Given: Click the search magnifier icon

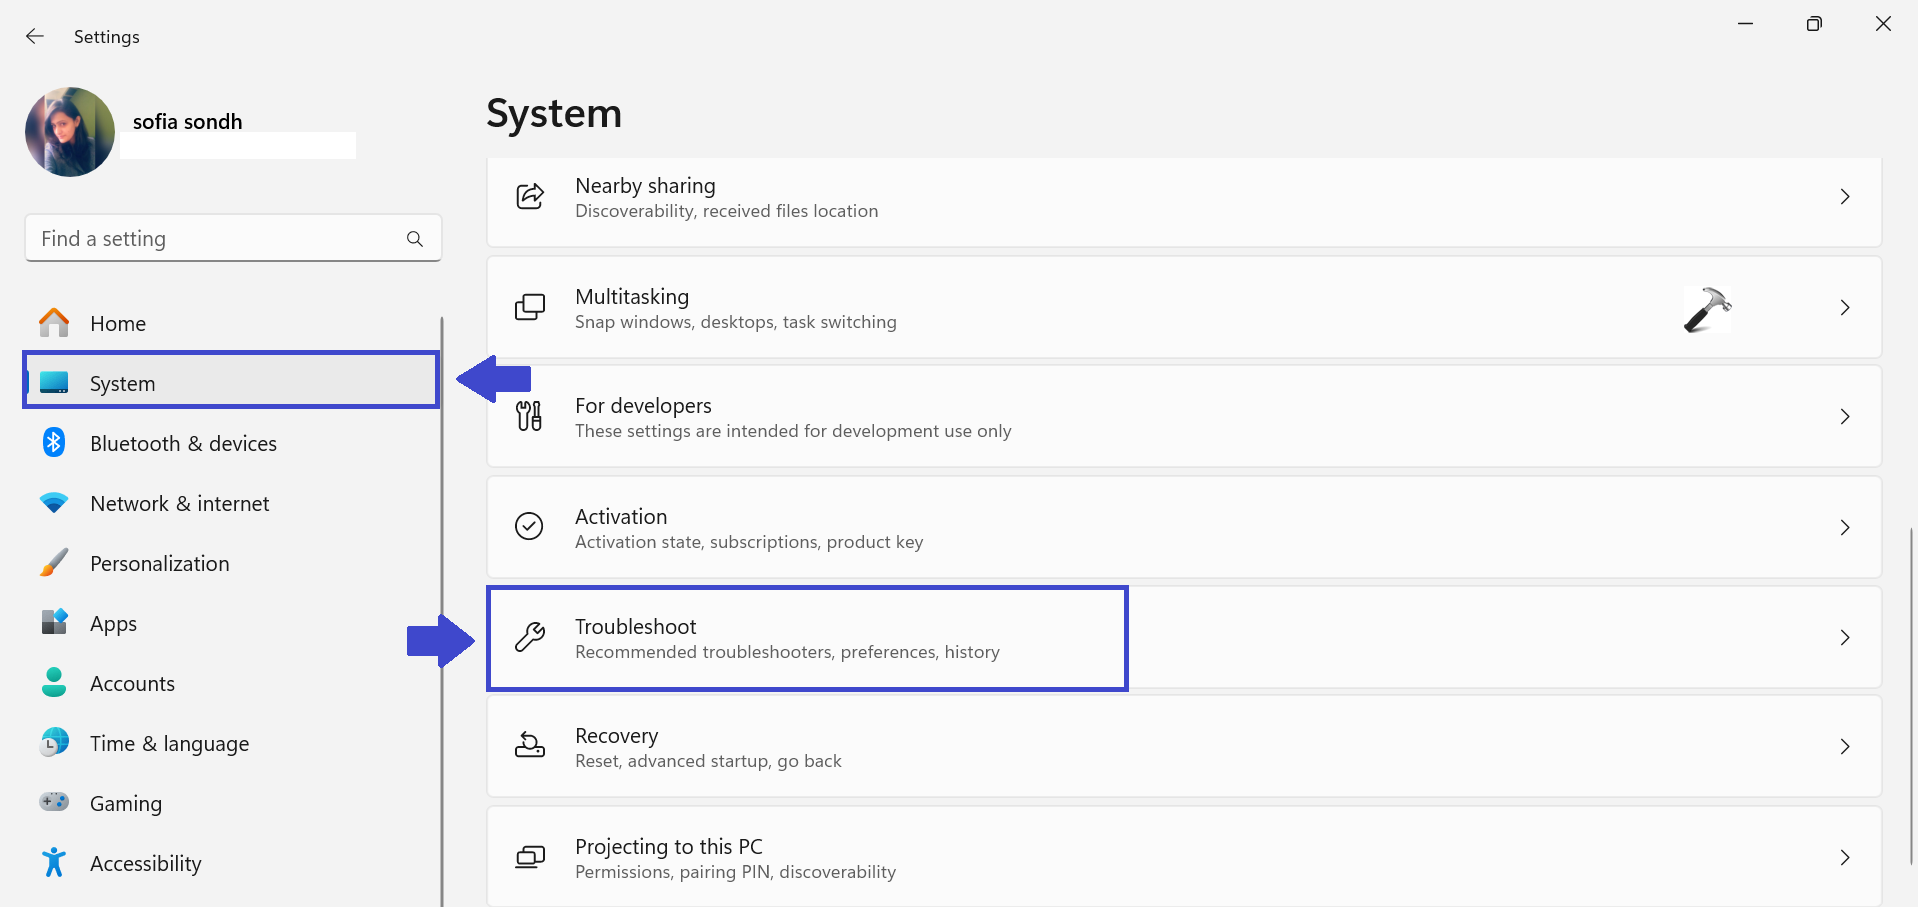Looking at the screenshot, I should 415,239.
